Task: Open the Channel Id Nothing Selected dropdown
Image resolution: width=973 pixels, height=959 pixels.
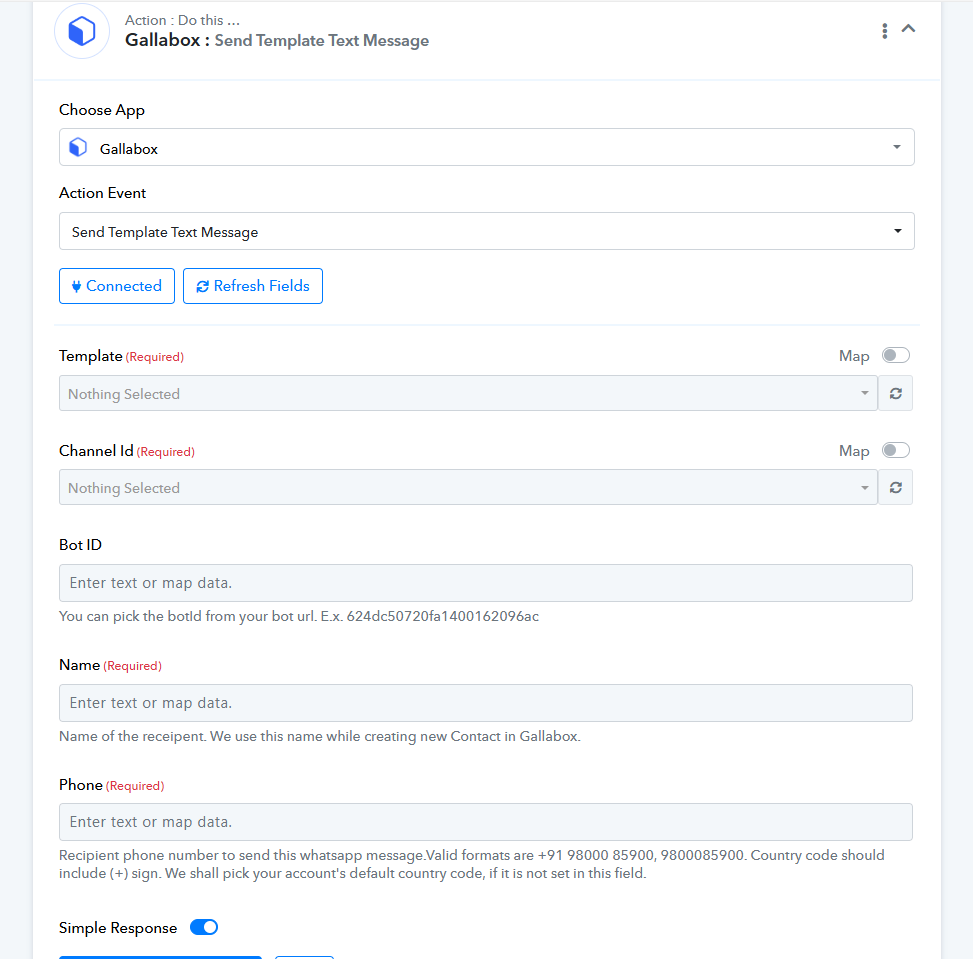Action: 468,487
